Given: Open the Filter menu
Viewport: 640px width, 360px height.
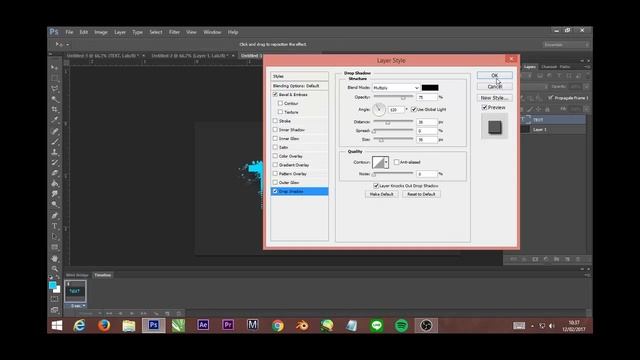Looking at the screenshot, I should click(174, 32).
